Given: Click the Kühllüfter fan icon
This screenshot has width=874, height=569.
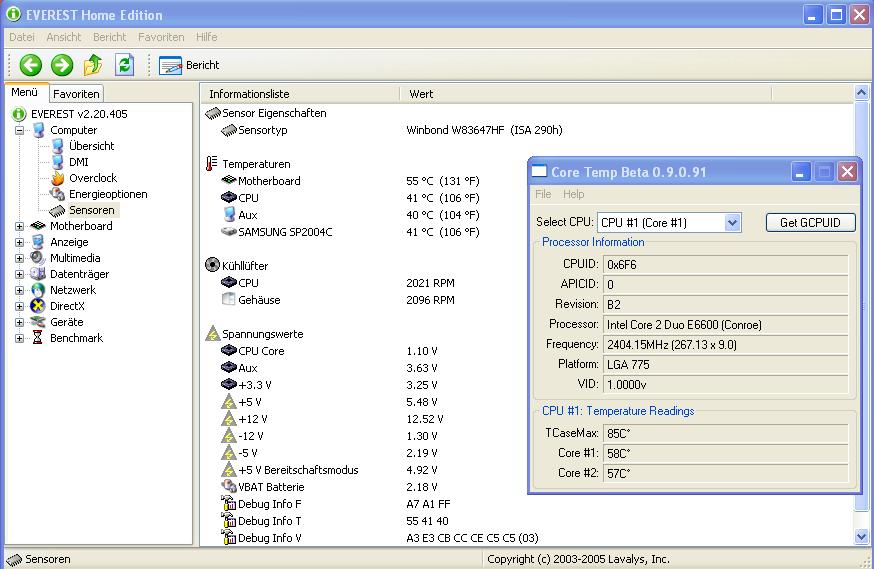Looking at the screenshot, I should (212, 265).
